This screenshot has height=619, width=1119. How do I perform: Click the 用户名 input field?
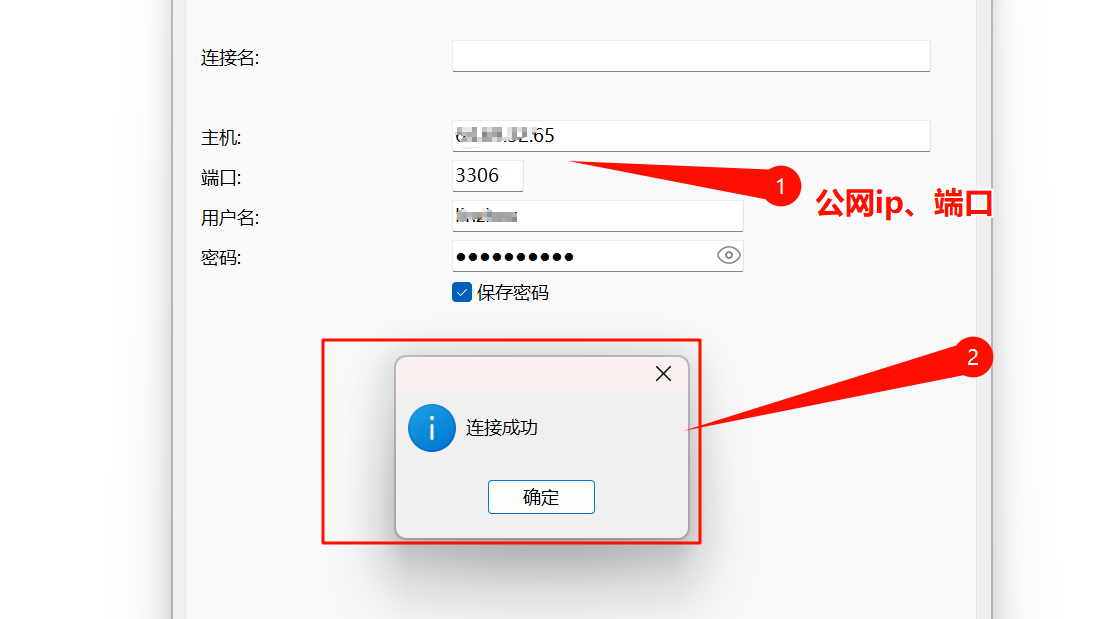coord(597,216)
